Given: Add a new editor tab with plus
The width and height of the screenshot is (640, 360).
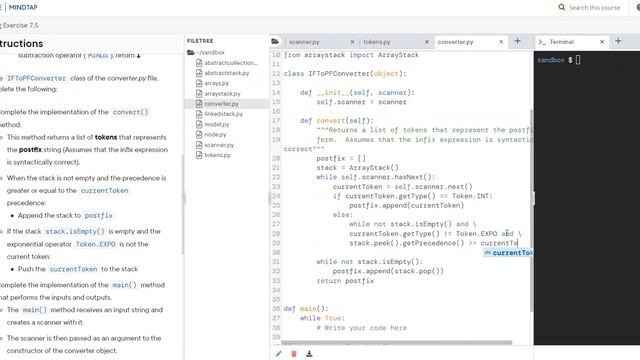Looking at the screenshot, I should 517,41.
